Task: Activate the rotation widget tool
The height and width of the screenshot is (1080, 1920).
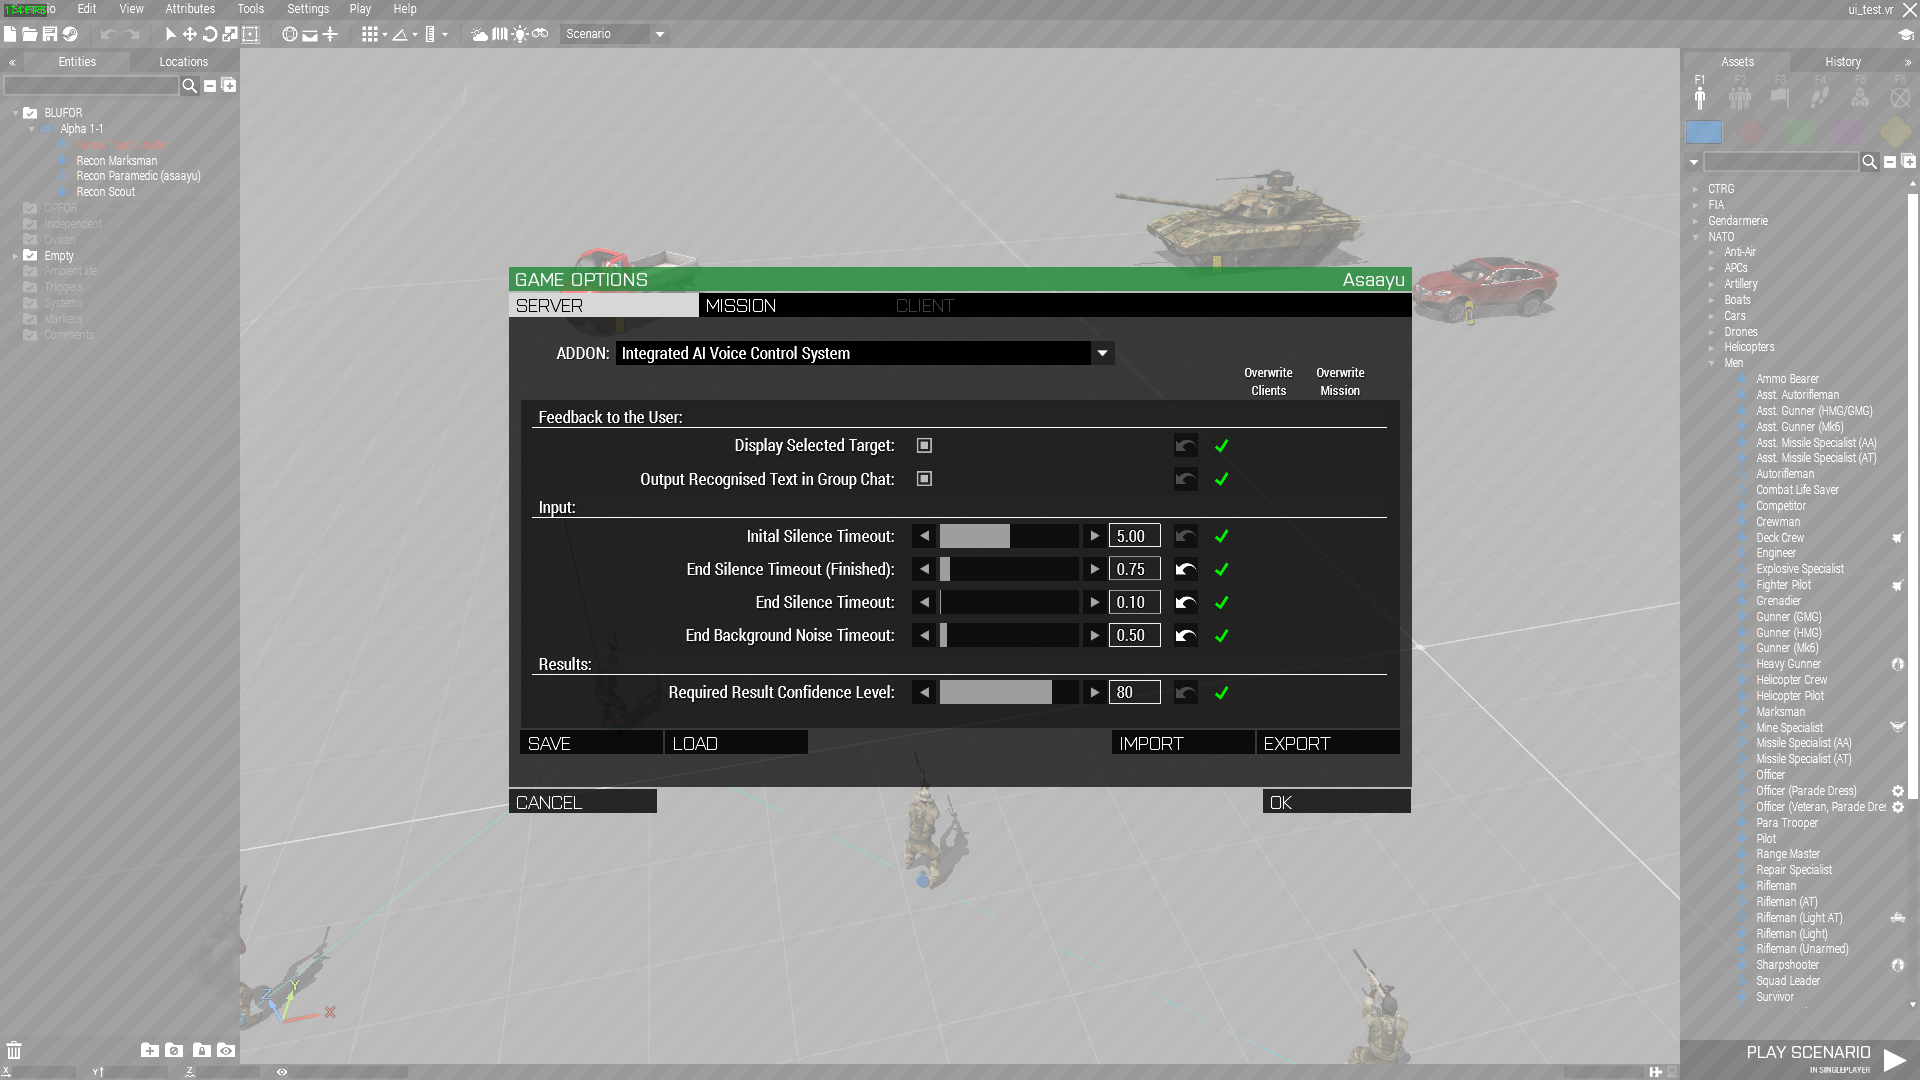Action: coord(210,34)
